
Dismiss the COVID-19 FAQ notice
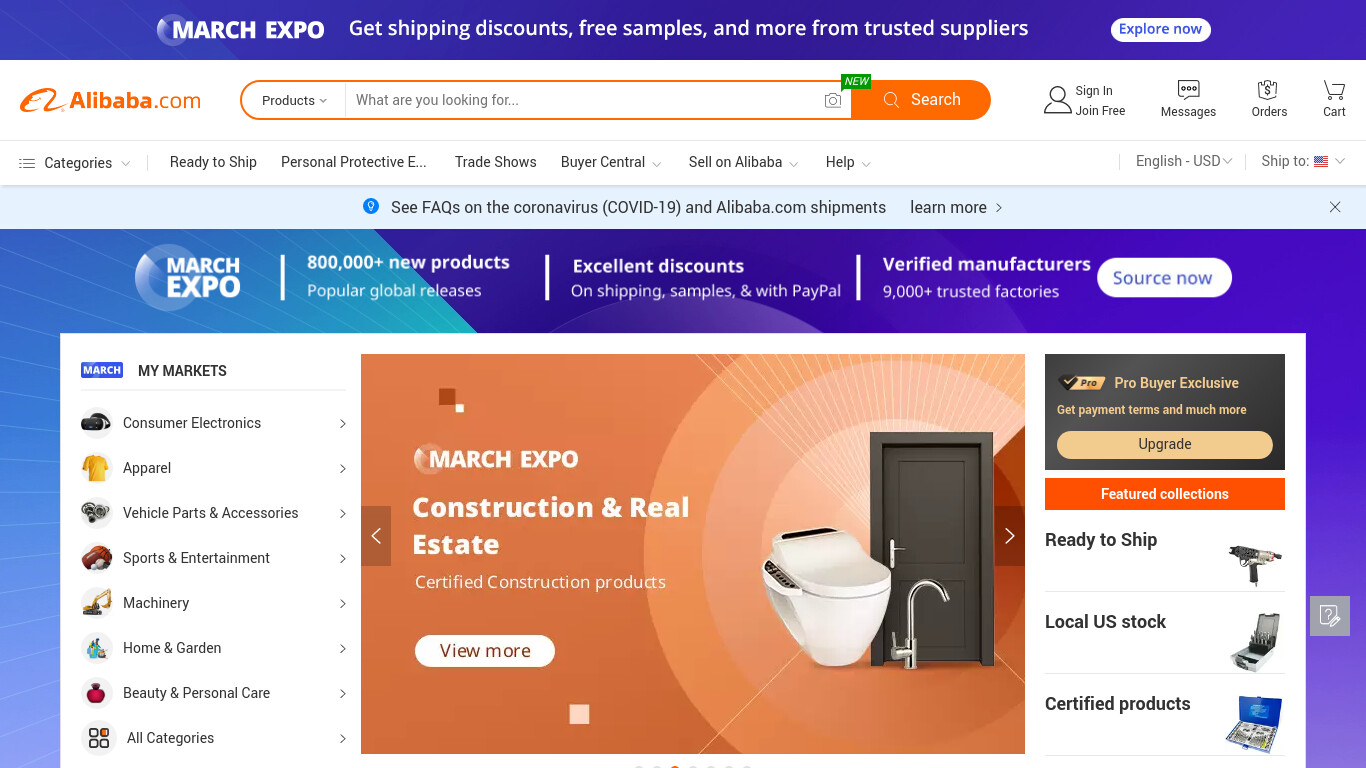coord(1335,207)
